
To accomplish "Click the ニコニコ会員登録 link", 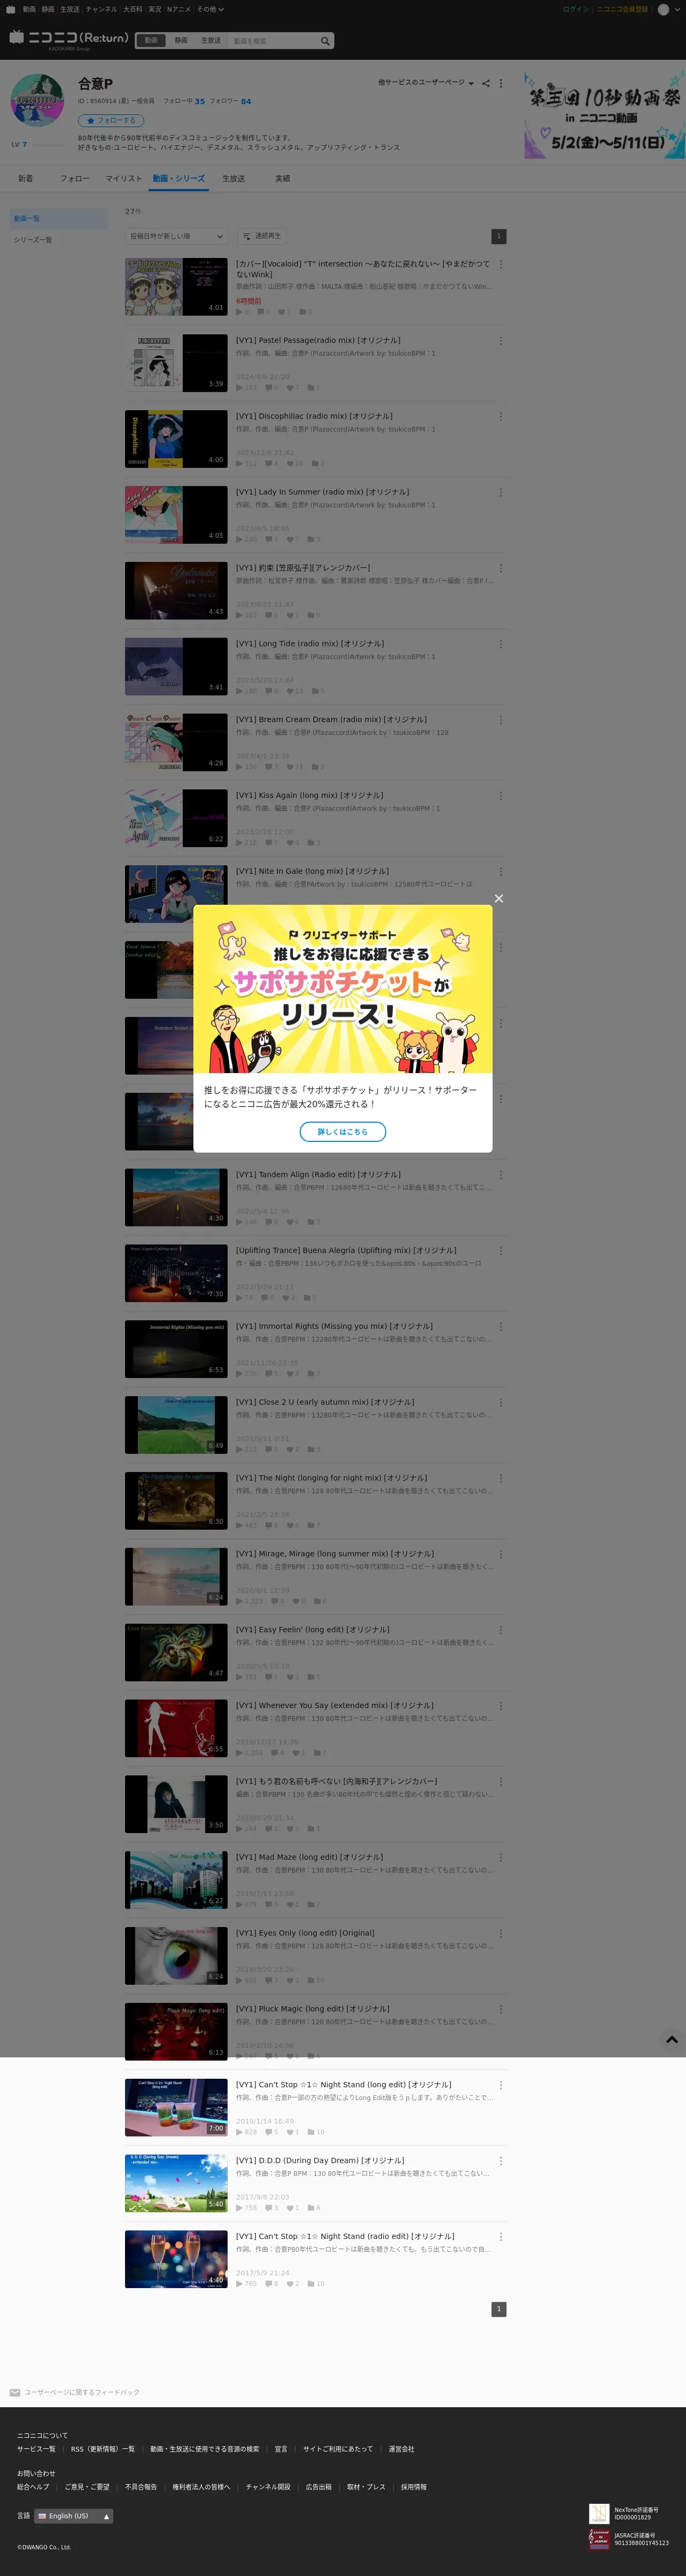I will (622, 9).
